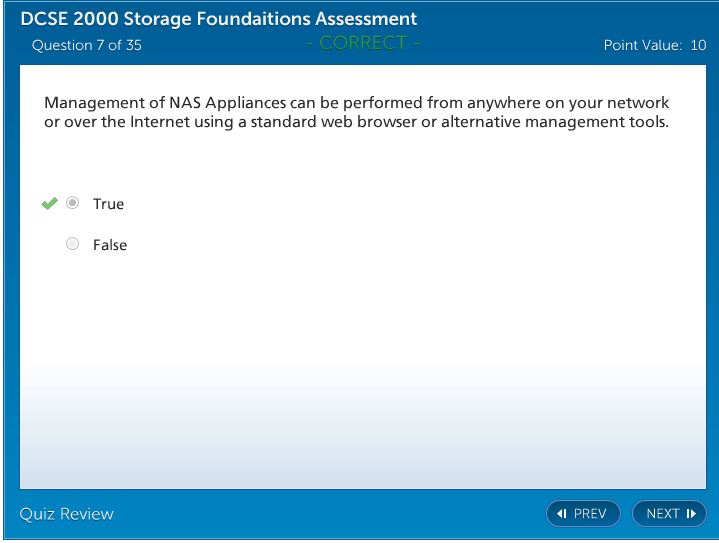Go to the next question with NEXT
This screenshot has width=719, height=543.
coord(669,514)
